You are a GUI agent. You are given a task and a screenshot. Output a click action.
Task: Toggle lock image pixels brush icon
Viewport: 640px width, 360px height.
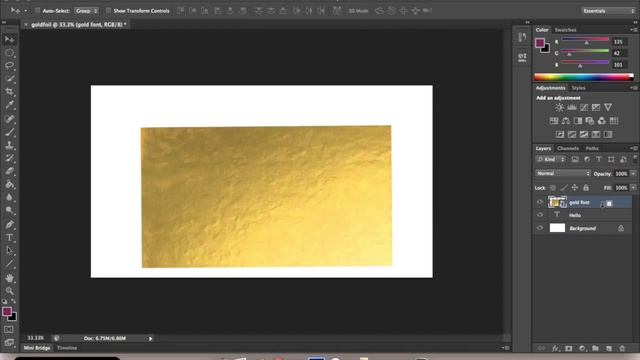click(x=564, y=188)
